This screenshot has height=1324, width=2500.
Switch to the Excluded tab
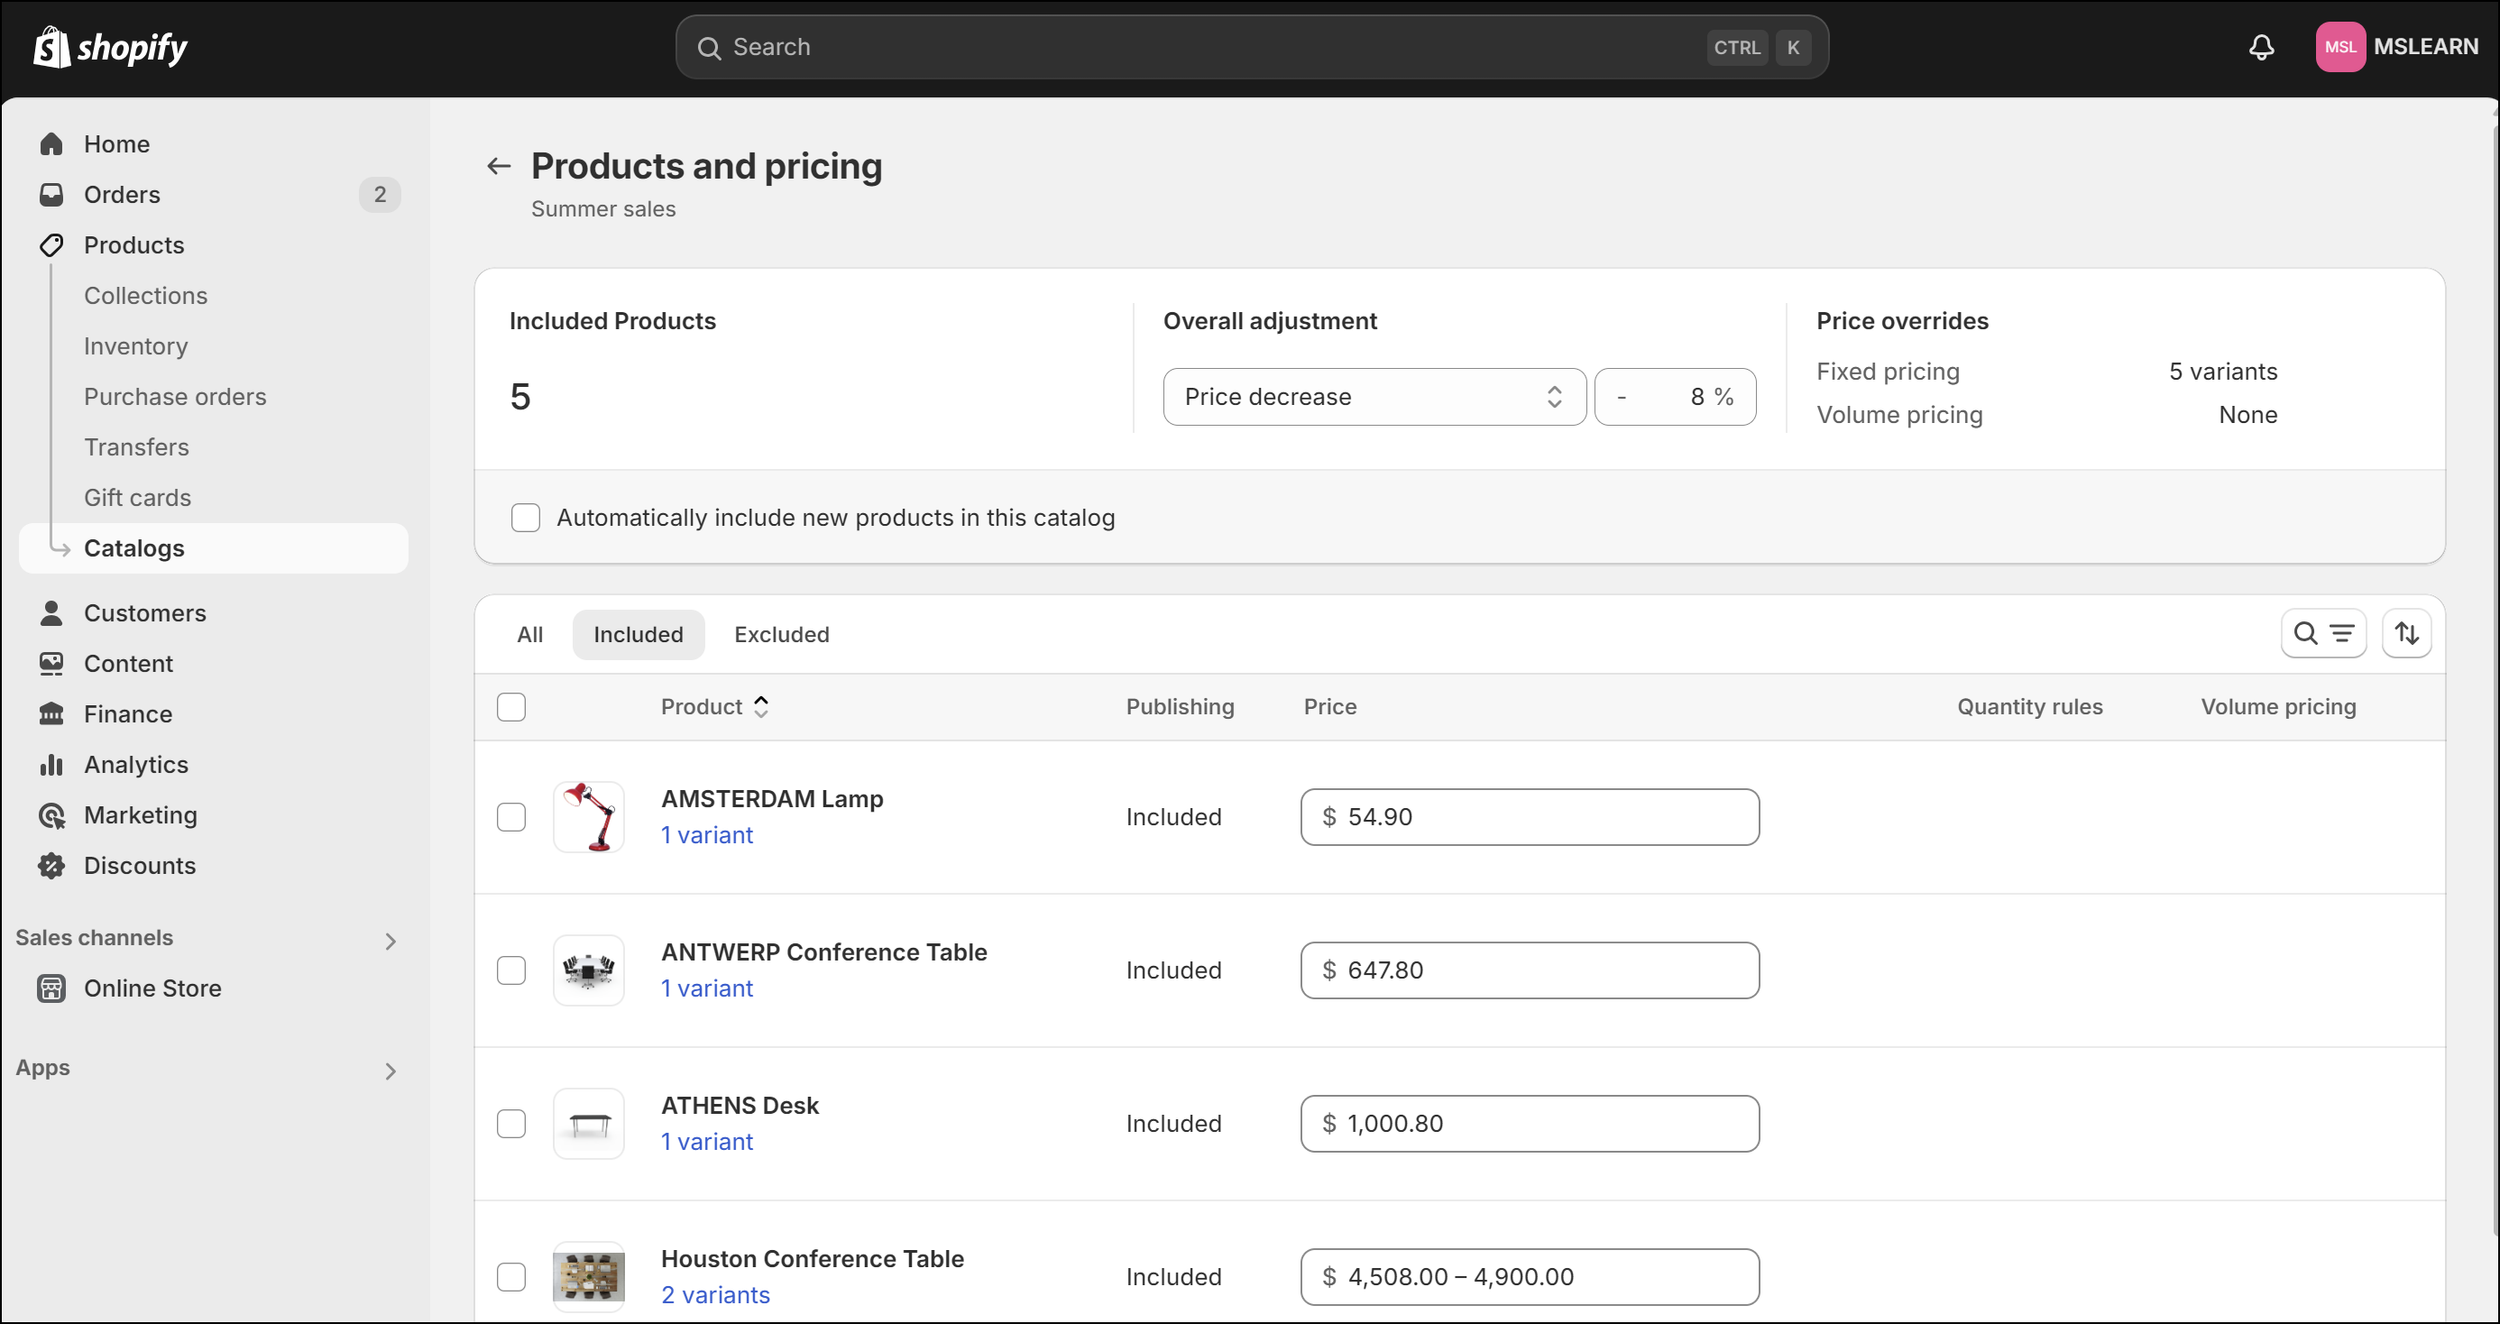781,635
